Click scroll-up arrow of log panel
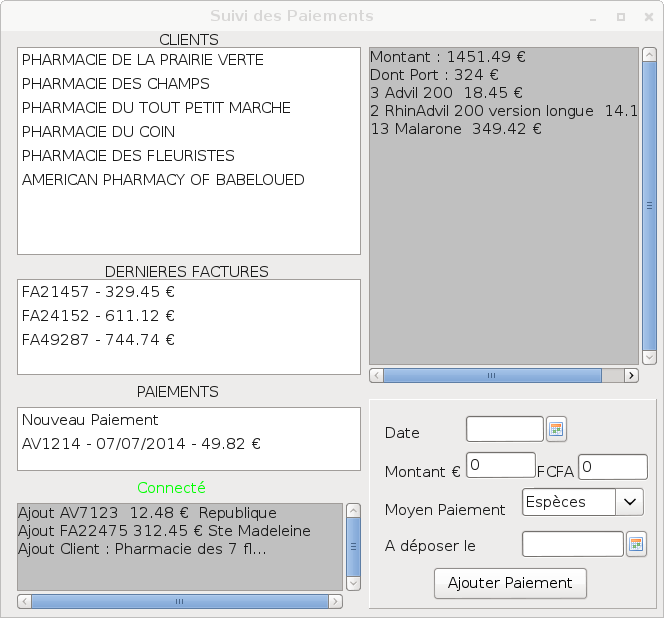This screenshot has width=664, height=618. [x=353, y=511]
